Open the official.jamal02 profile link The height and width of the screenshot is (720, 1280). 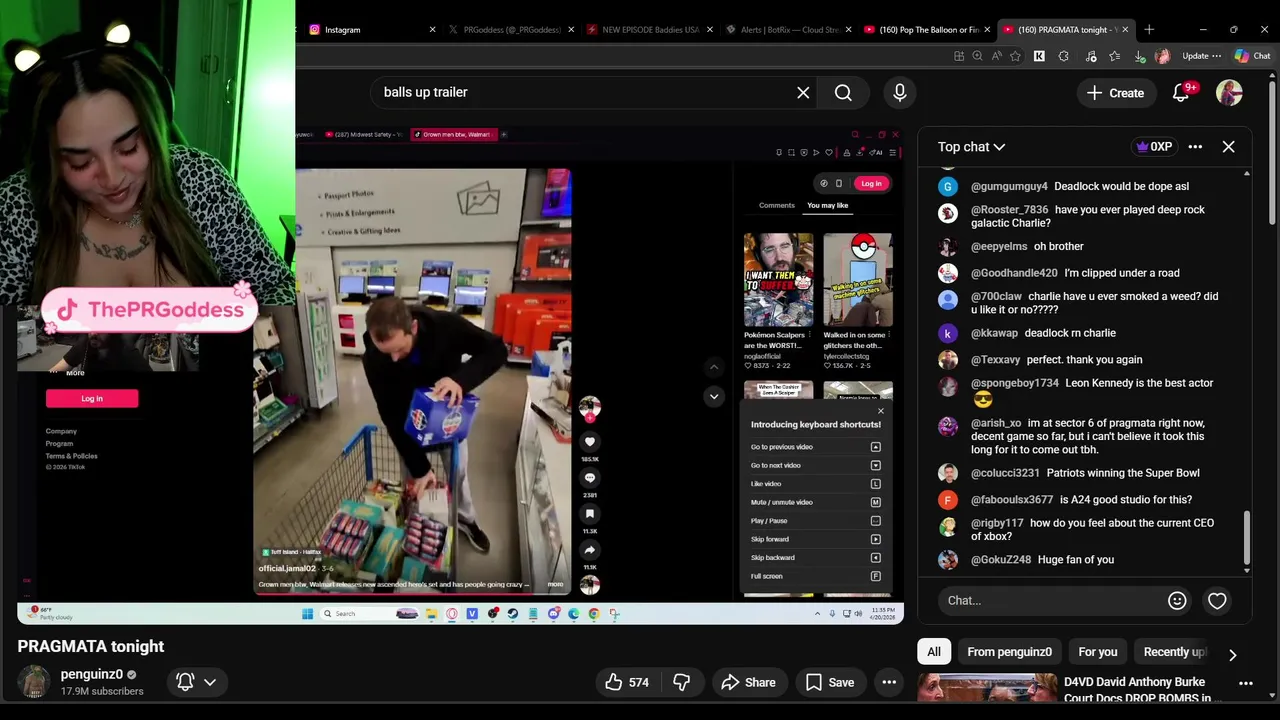tap(287, 568)
